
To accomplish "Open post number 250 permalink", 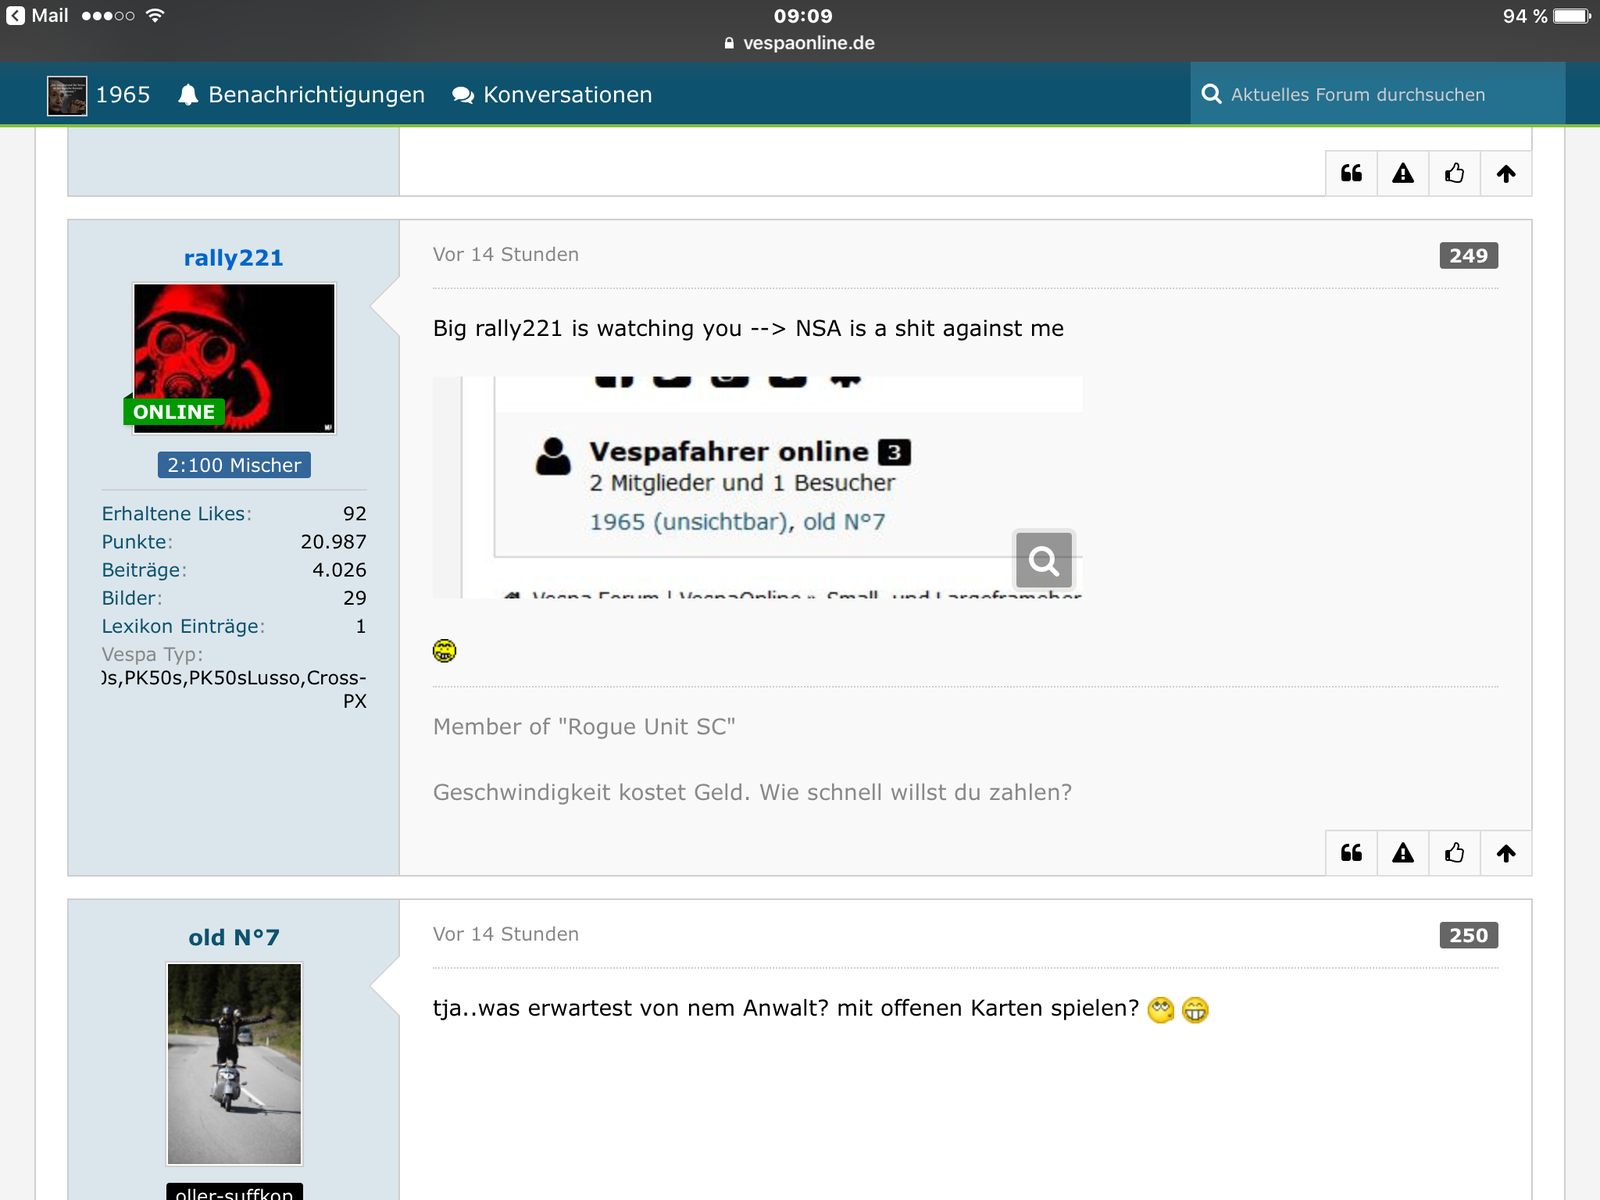I will 1468,935.
